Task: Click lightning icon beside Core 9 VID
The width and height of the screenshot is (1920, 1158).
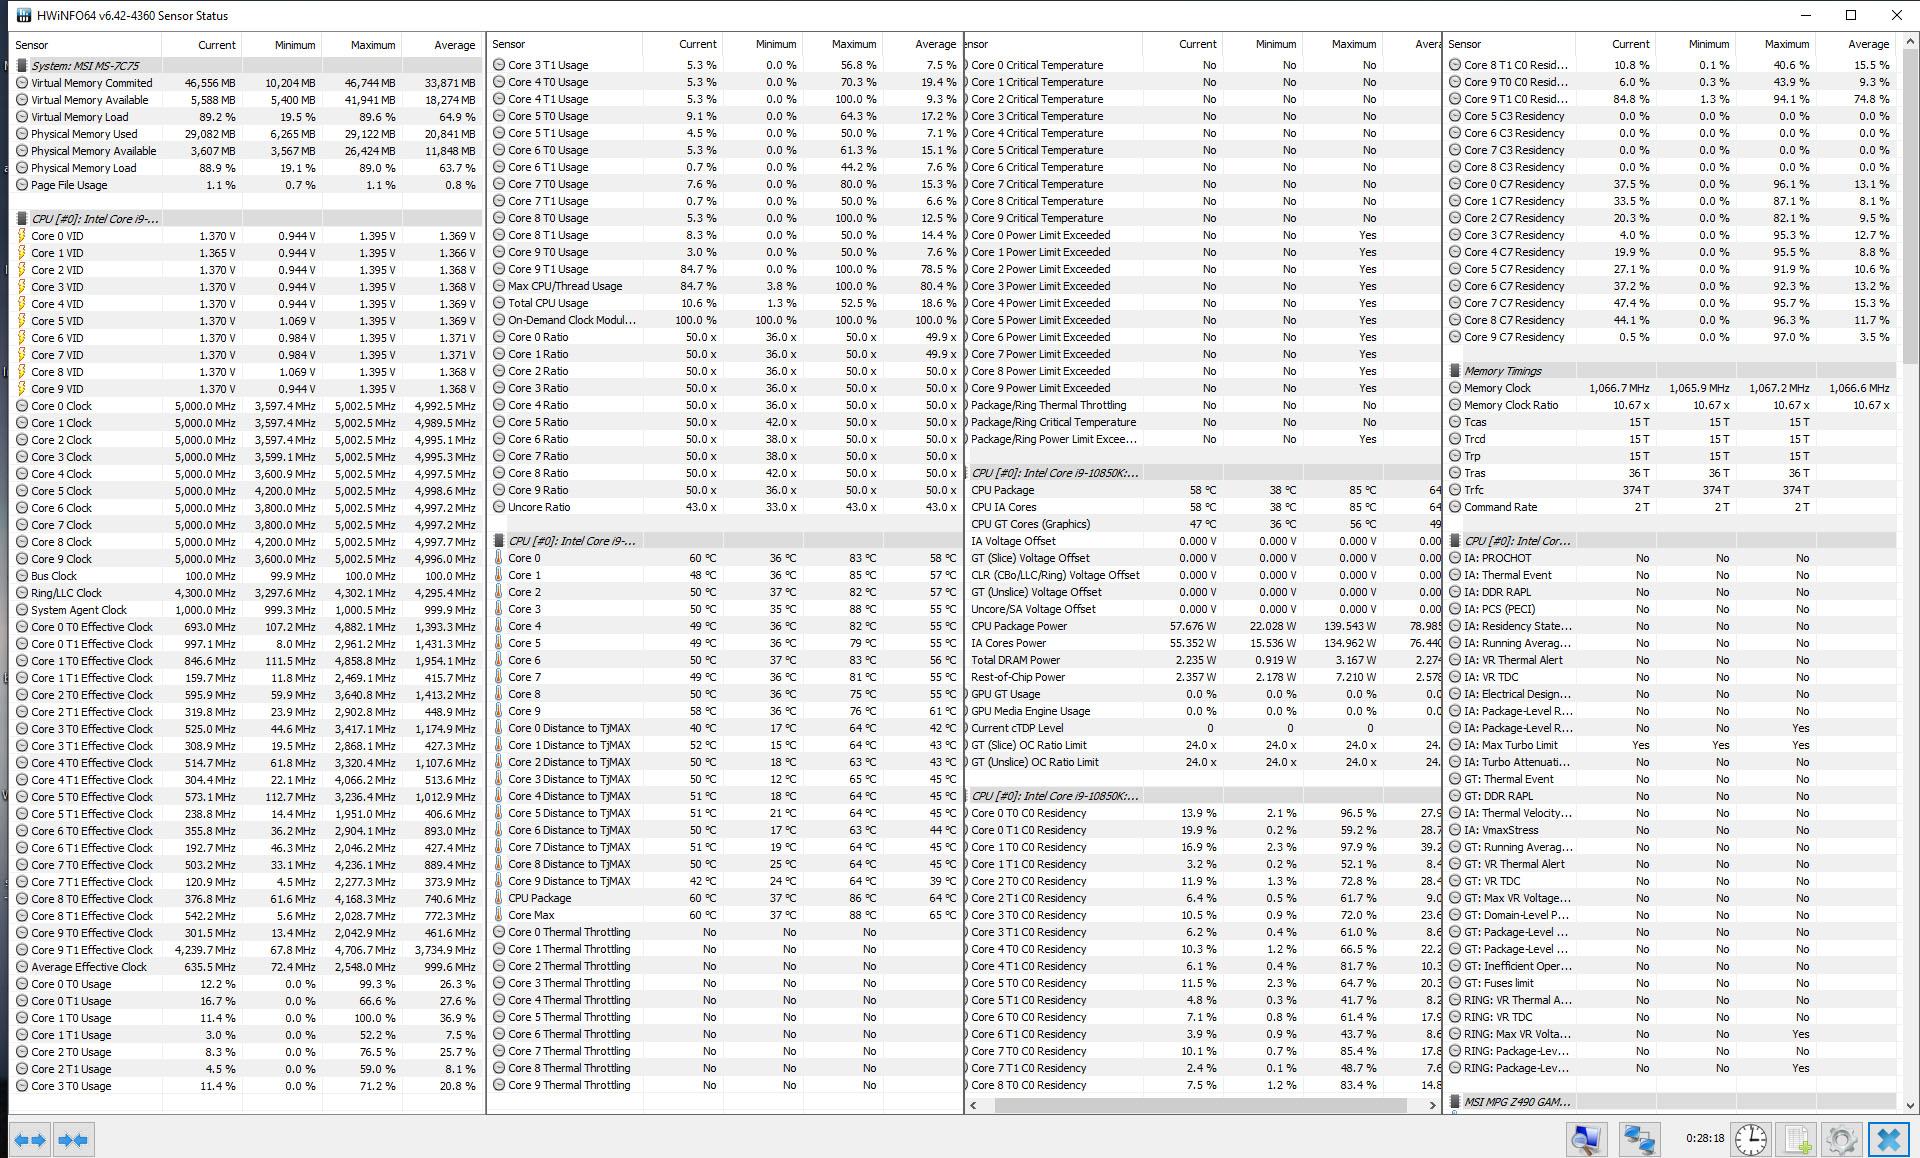Action: [x=22, y=389]
